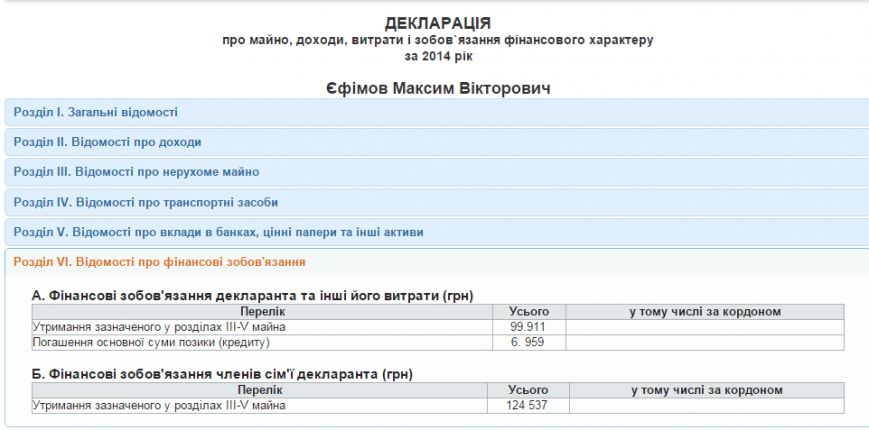Collapse Розділ VI. фінансові зобов'язання section
This screenshot has height=430, width=869.
click(x=437, y=262)
